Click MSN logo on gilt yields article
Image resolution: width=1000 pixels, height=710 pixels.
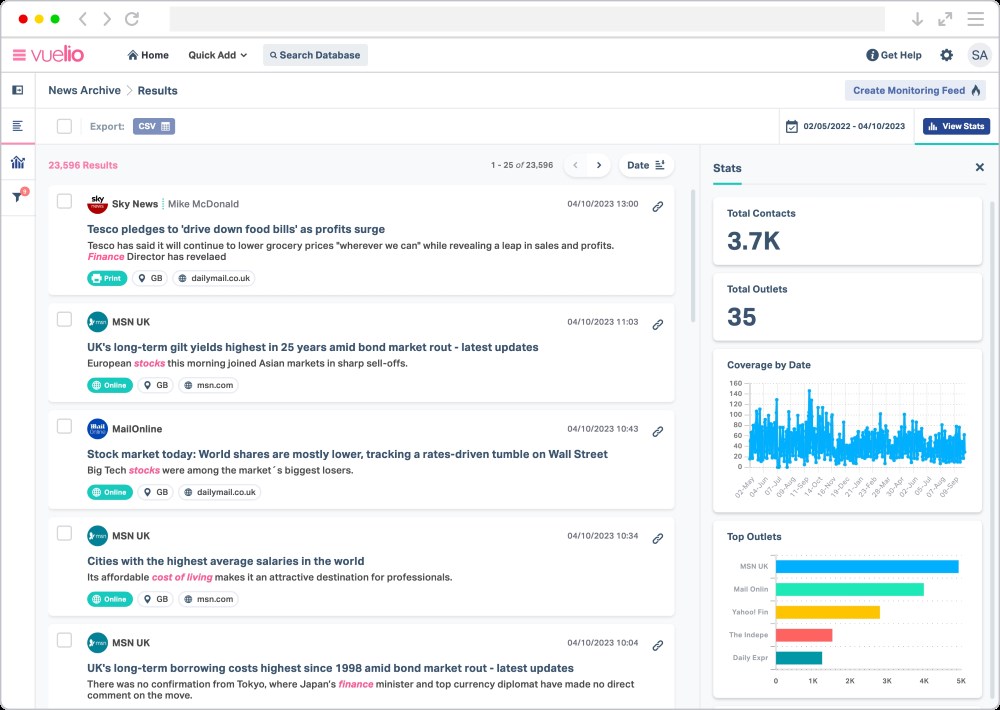click(98, 322)
